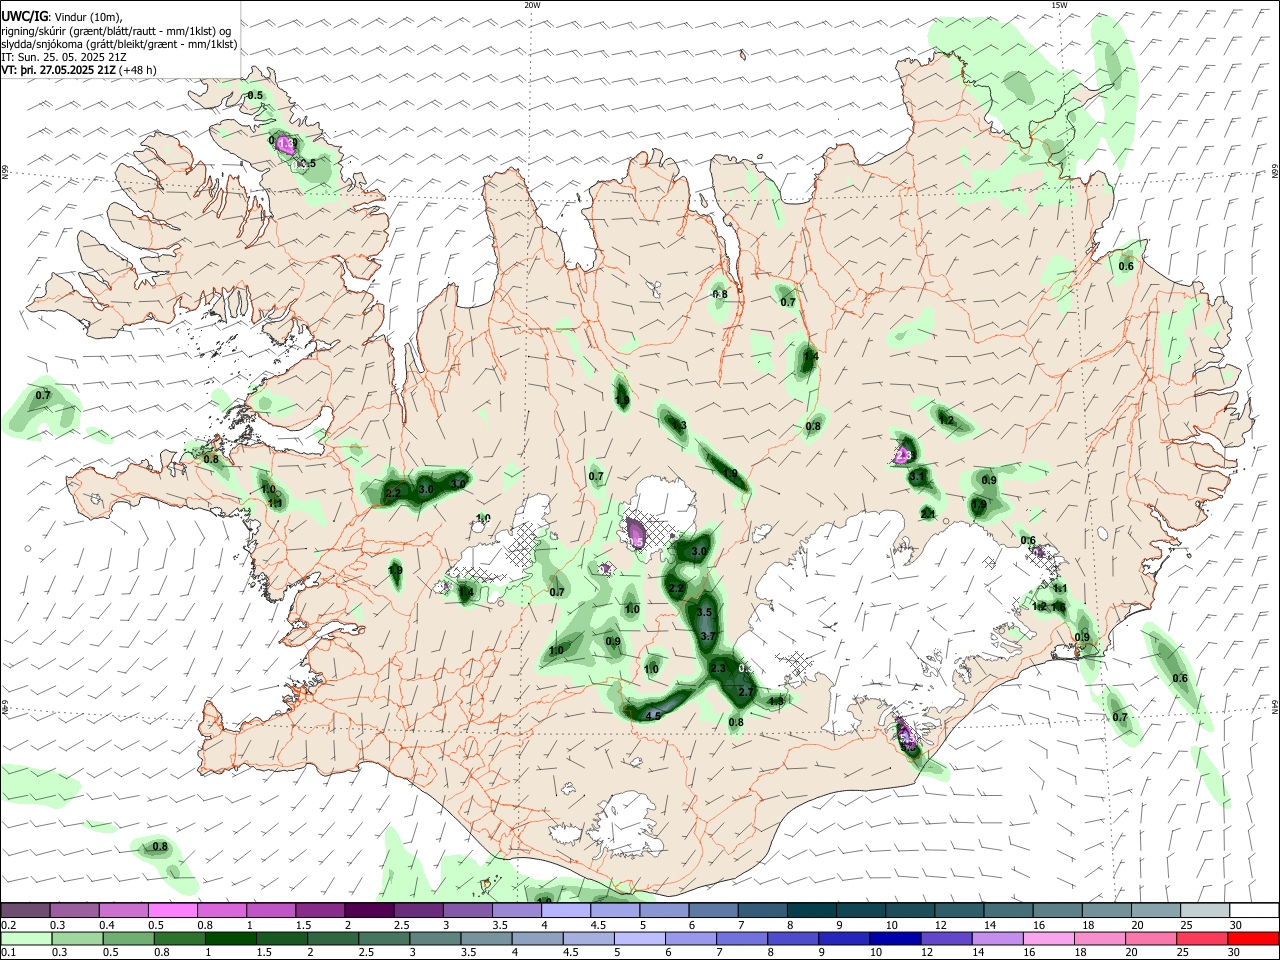This screenshot has width=1280, height=960.
Task: Select the bright pink upper swatch at 0.5
Action: click(173, 911)
